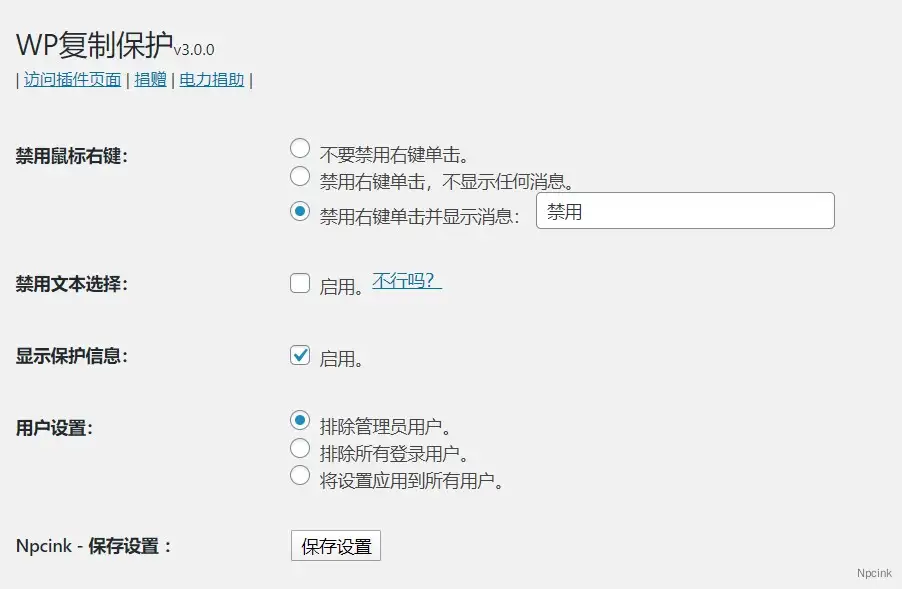Select 禁用右键单击并显示消息 radio button

299,212
